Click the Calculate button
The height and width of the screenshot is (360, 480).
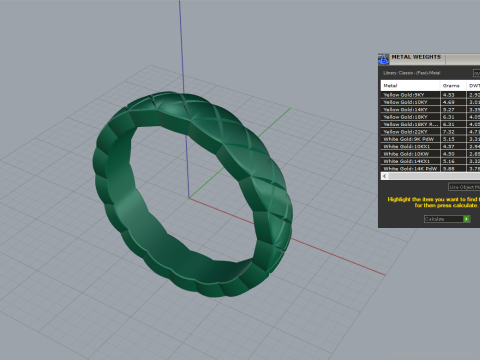[x=447, y=219]
